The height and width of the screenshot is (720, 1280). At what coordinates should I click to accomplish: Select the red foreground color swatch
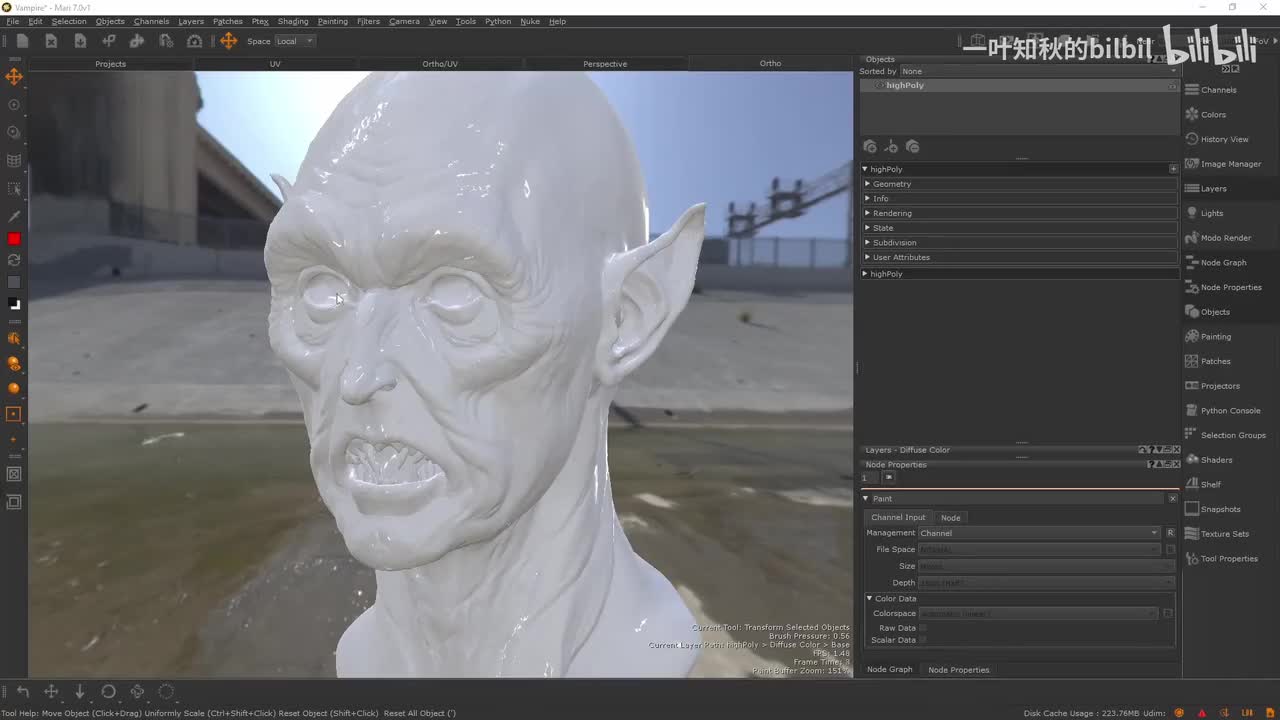pos(14,239)
